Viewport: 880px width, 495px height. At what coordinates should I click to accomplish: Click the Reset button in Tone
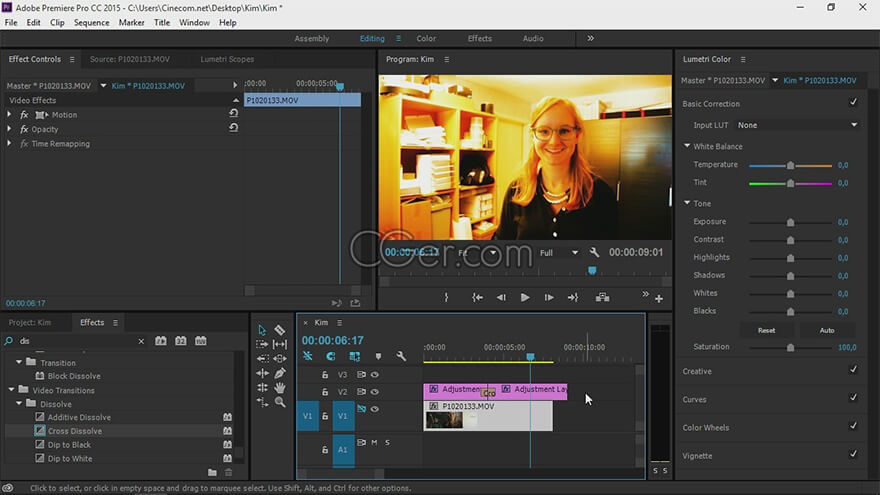coord(766,331)
